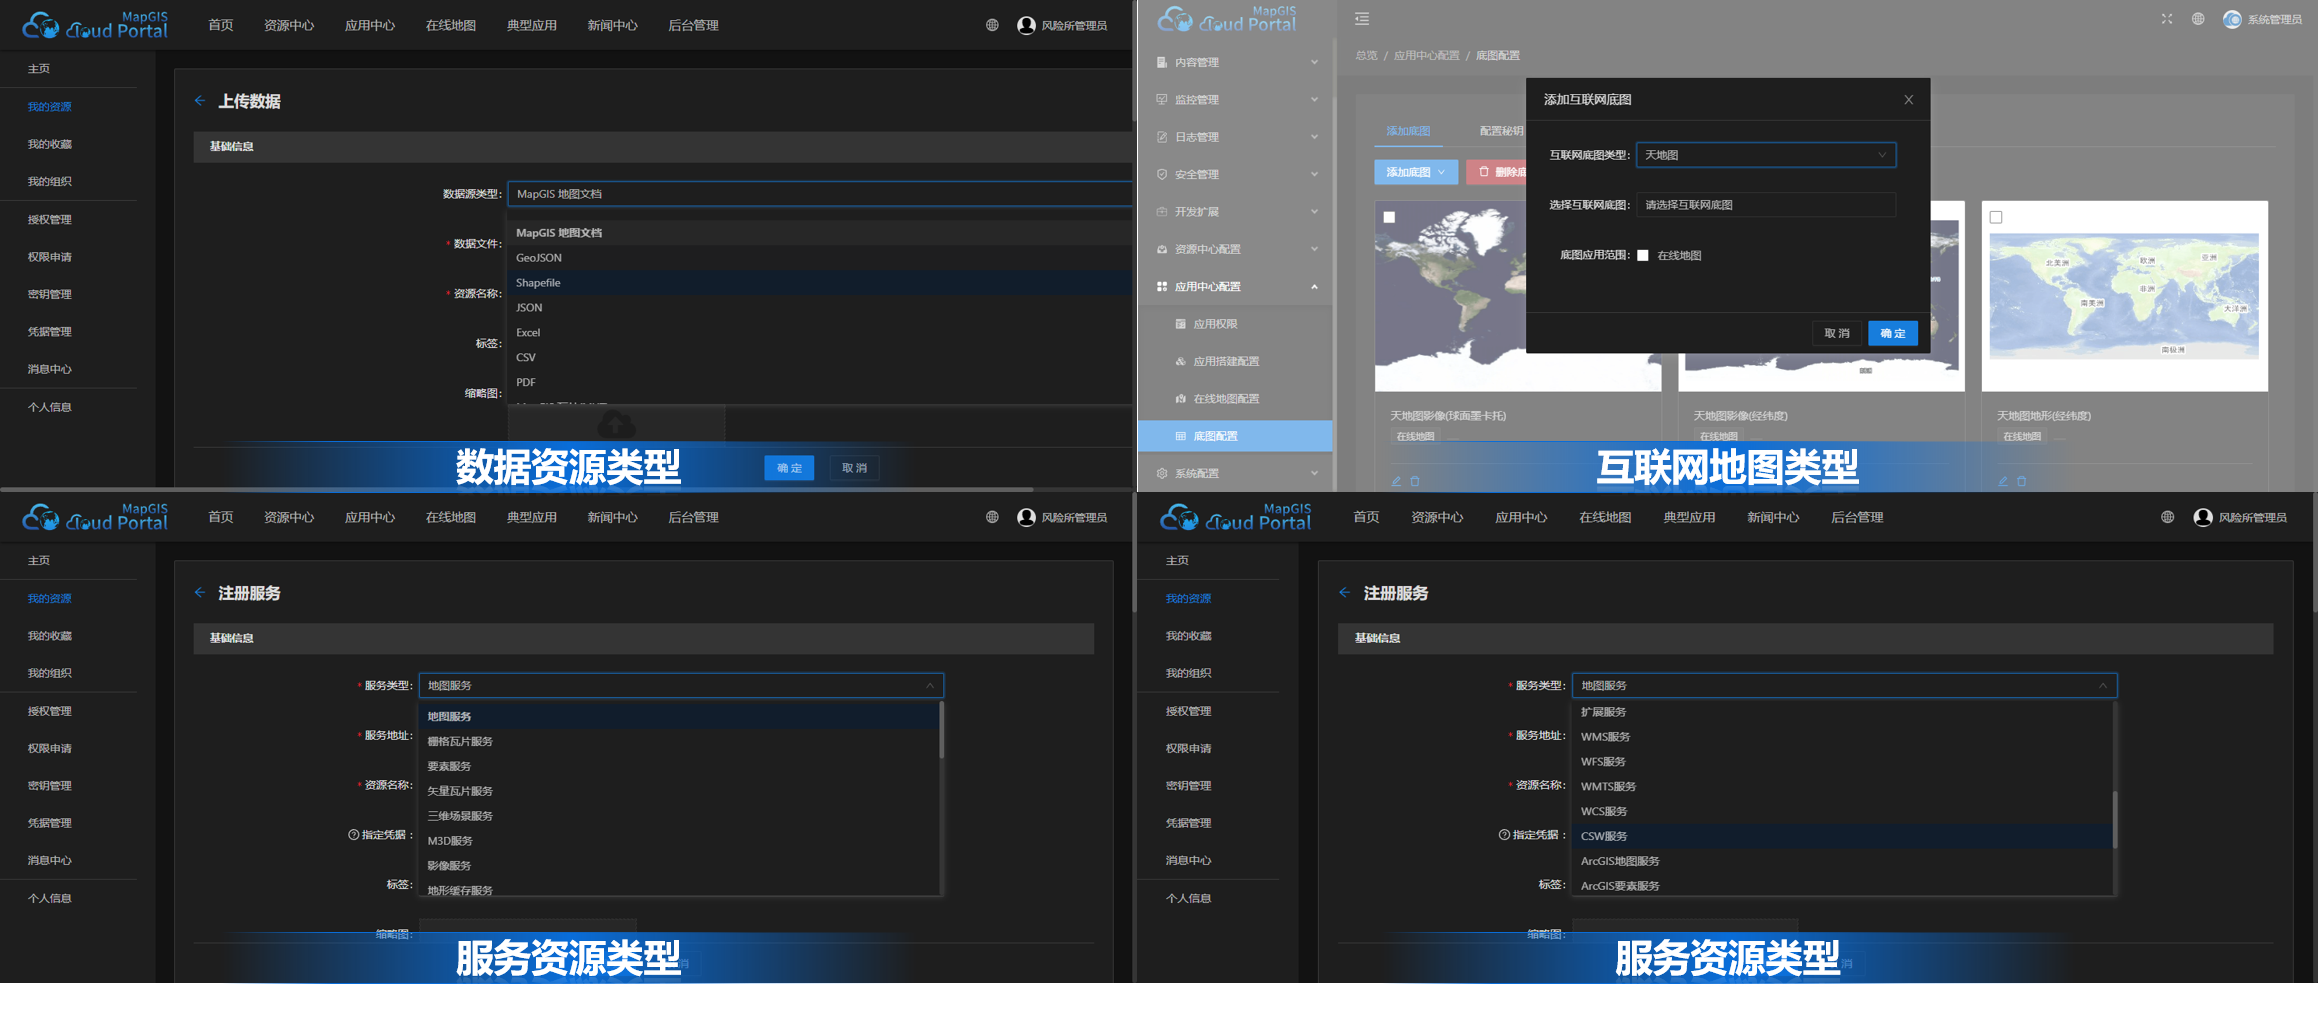Click 确定 in the 添加互联网底图 dialog
This screenshot has height=1030, width=2318.
tap(1892, 333)
